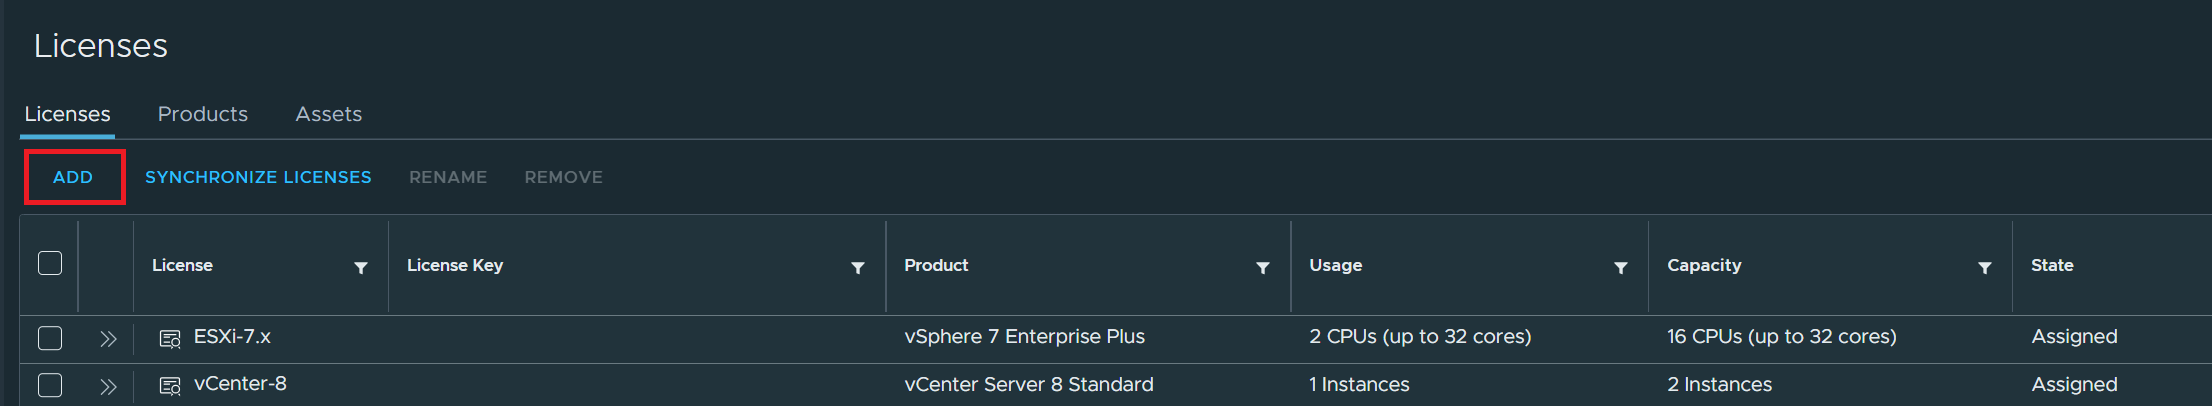Select the Licenses tab
The image size is (2212, 406).
tap(67, 114)
